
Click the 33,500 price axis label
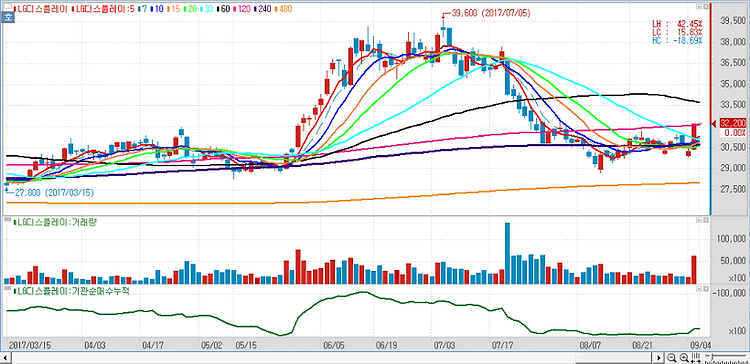click(x=733, y=105)
